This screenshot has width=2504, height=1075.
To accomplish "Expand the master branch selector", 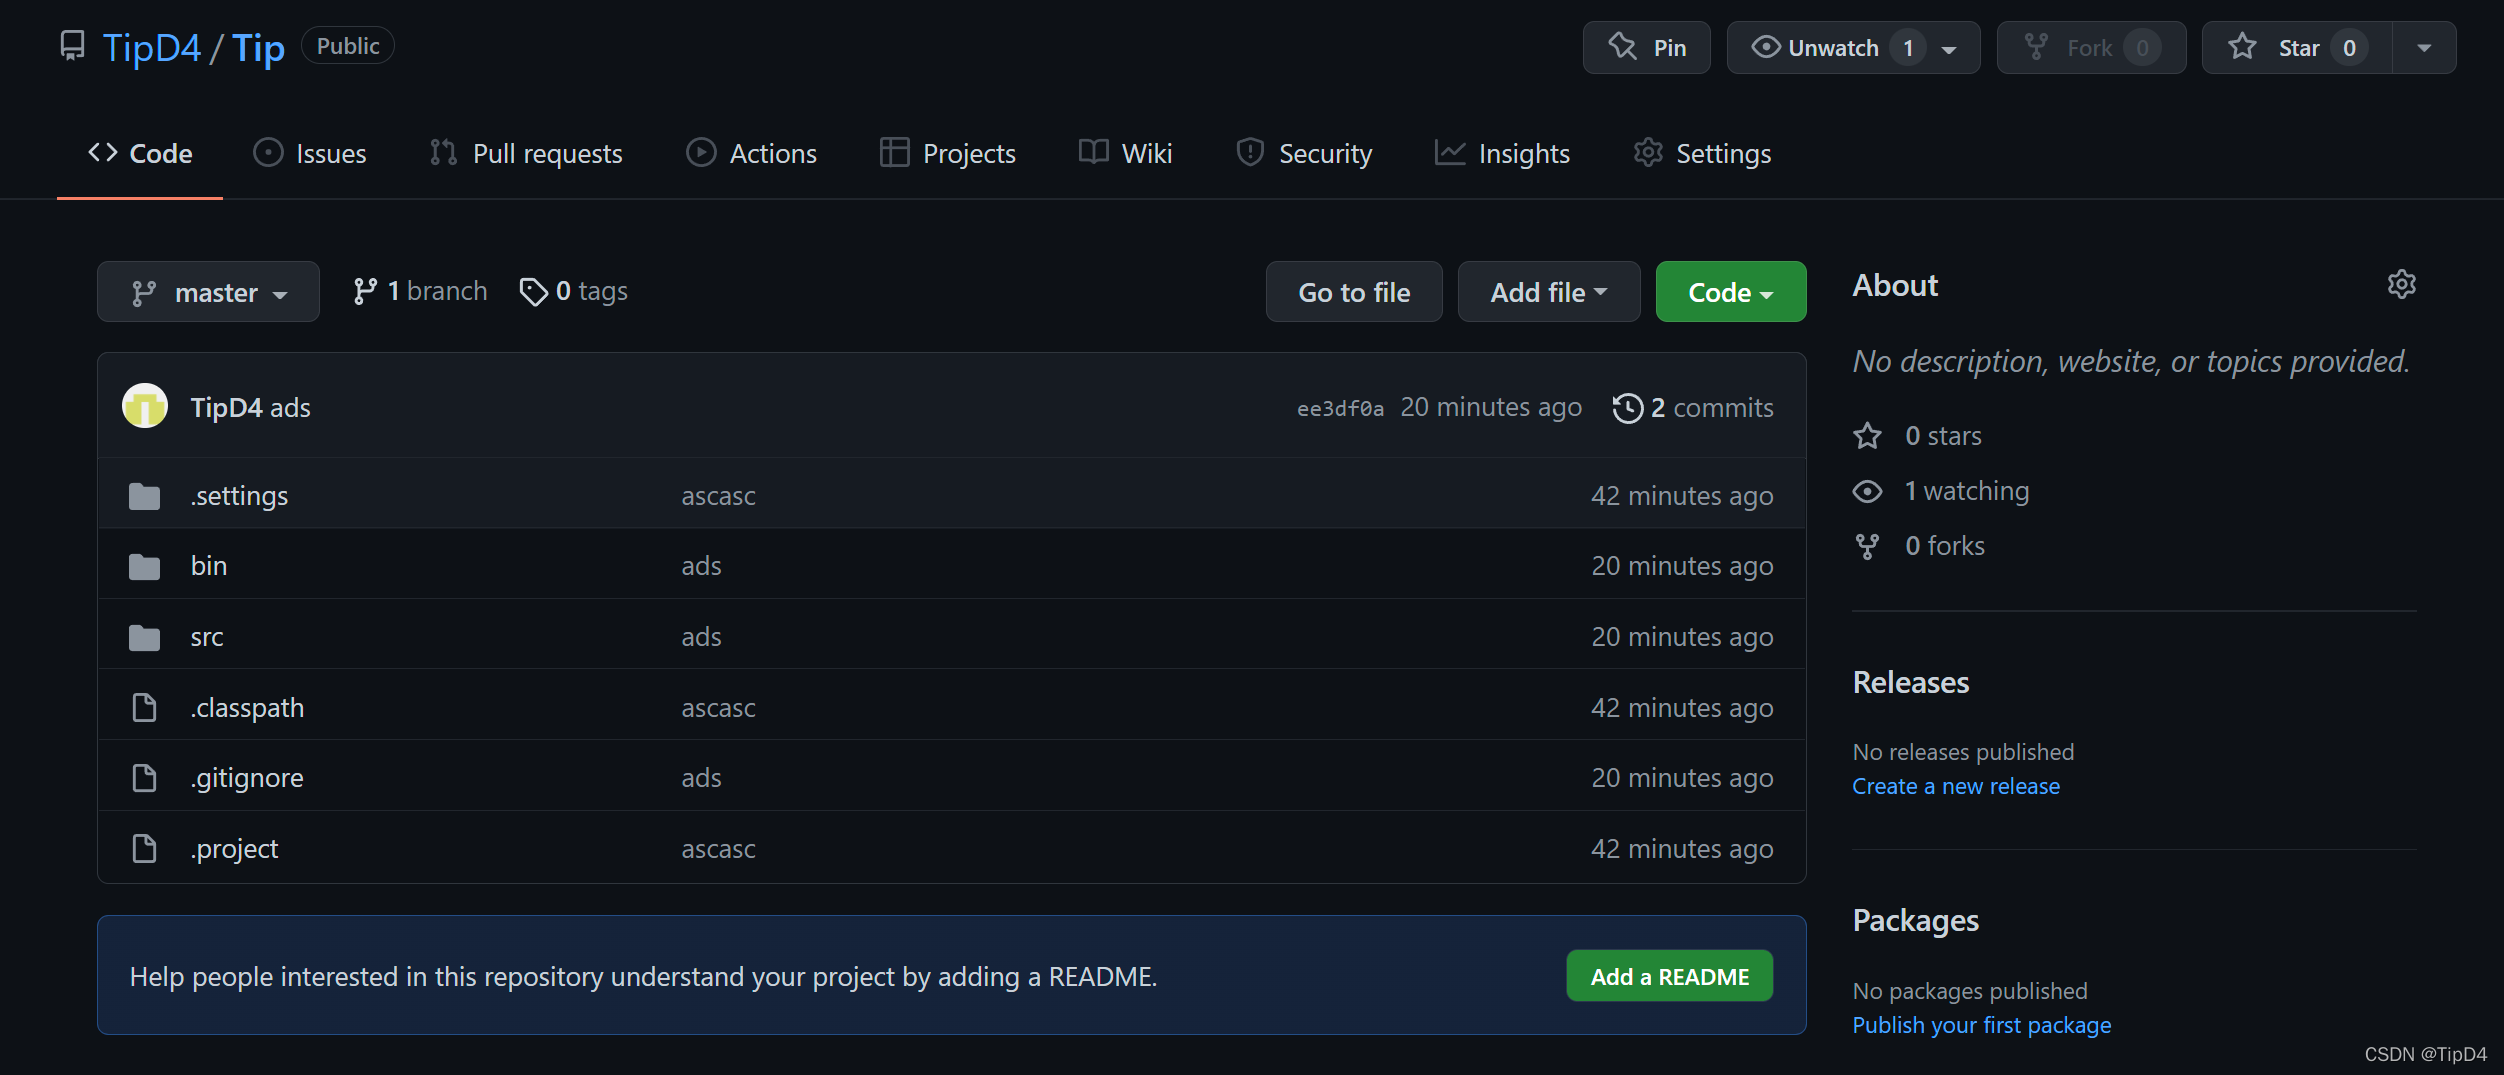I will [x=208, y=292].
